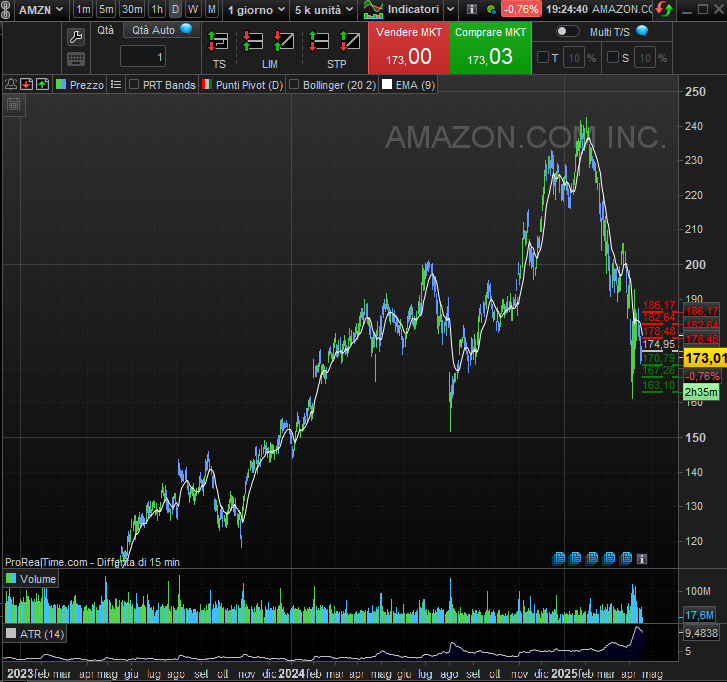727x682 pixels.
Task: Expand the arrow beside Indicatori
Action: point(450,9)
